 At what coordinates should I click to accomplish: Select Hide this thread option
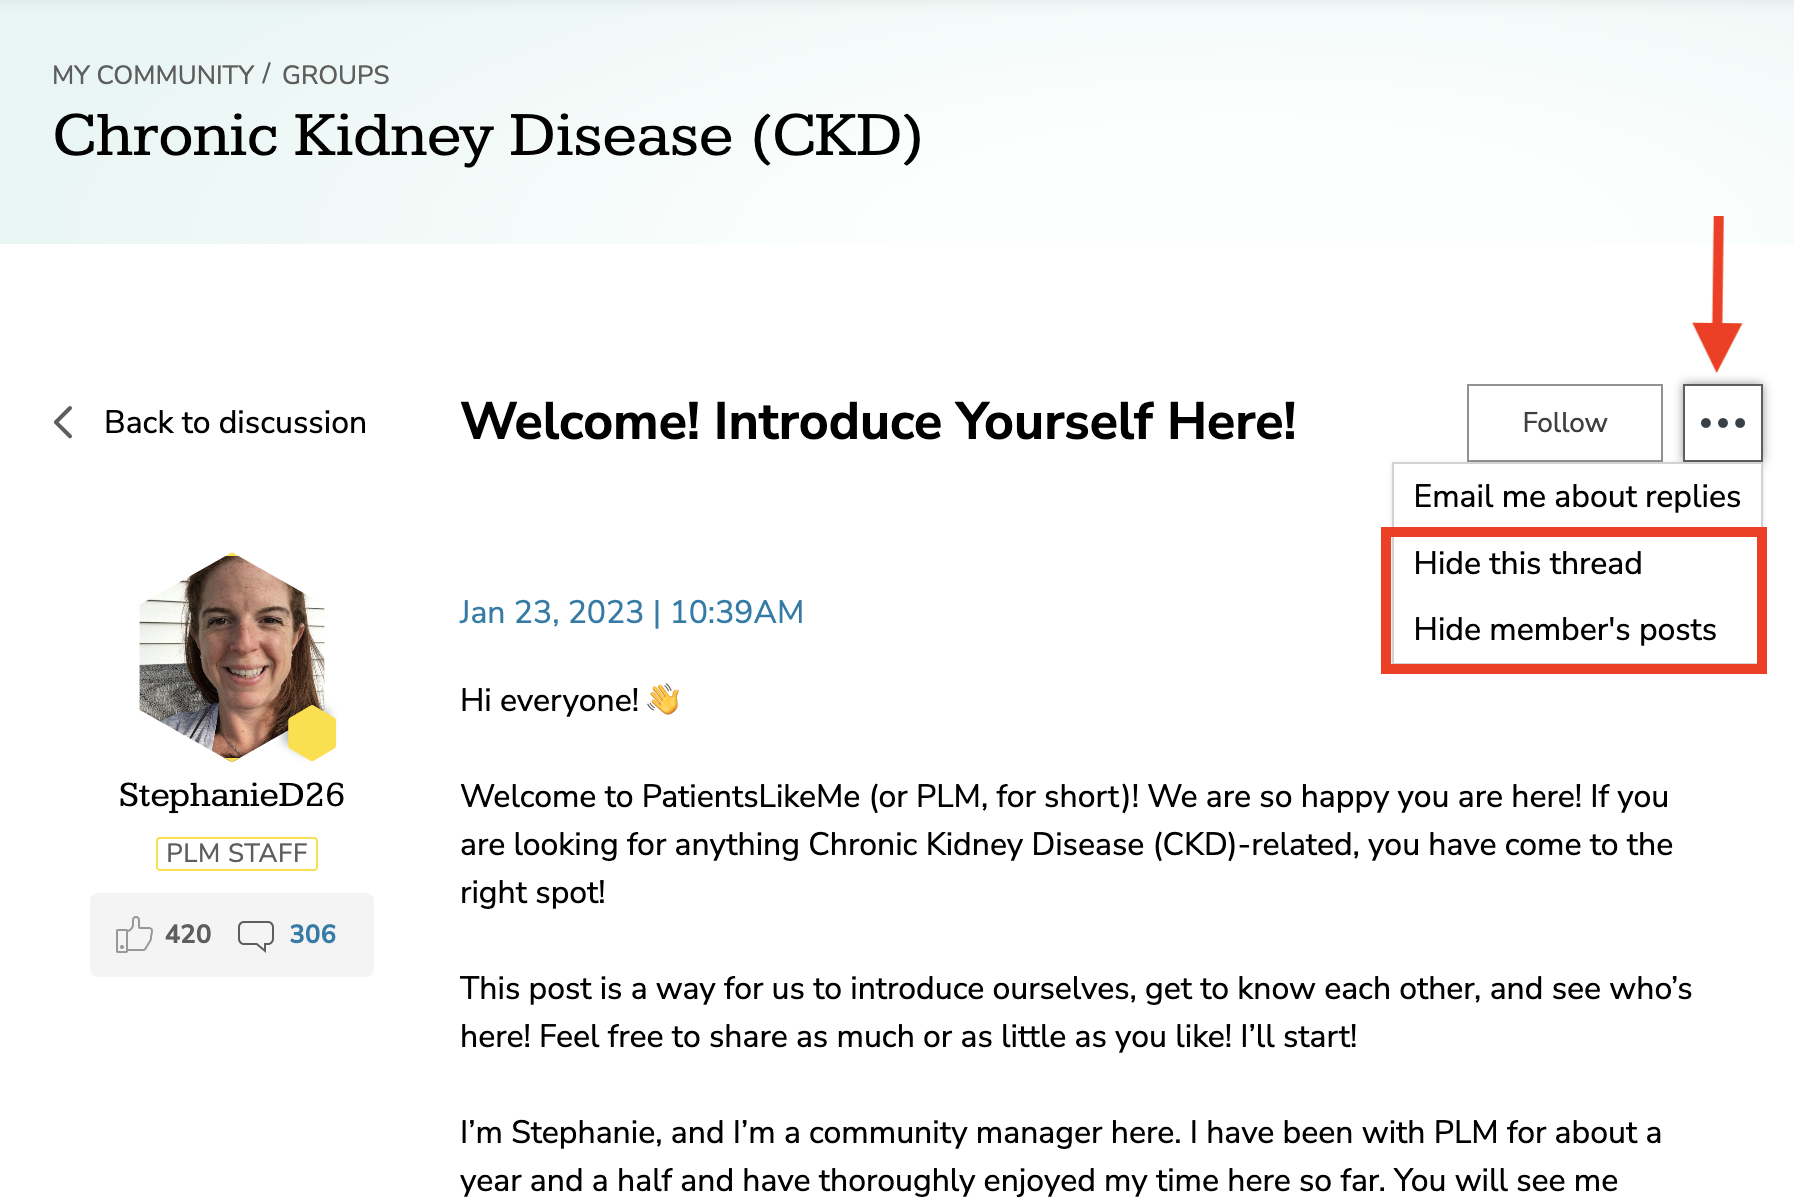(1527, 563)
